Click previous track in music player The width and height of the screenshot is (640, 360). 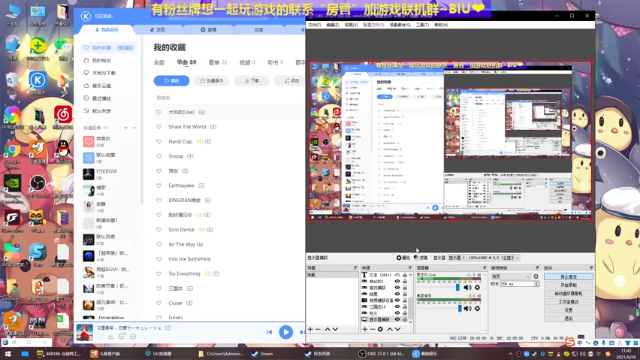click(x=269, y=332)
